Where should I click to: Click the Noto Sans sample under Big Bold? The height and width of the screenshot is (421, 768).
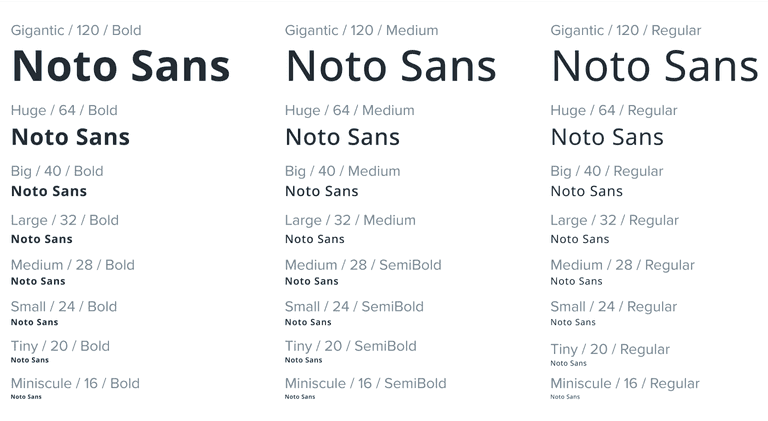(49, 191)
